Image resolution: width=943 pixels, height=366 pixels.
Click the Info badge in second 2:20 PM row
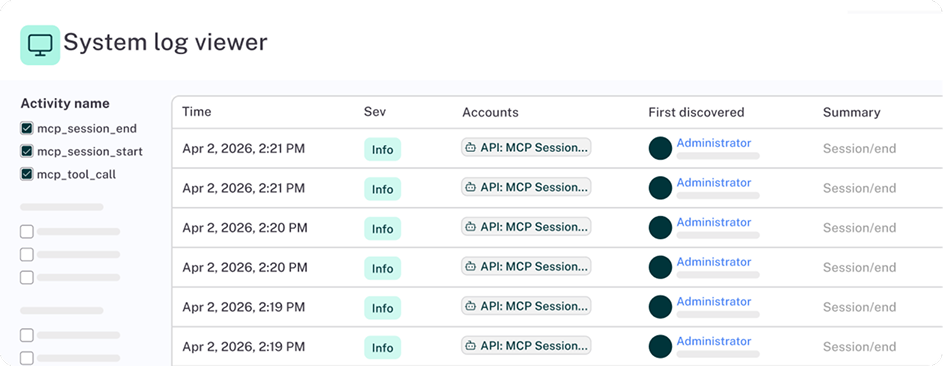[x=382, y=269]
